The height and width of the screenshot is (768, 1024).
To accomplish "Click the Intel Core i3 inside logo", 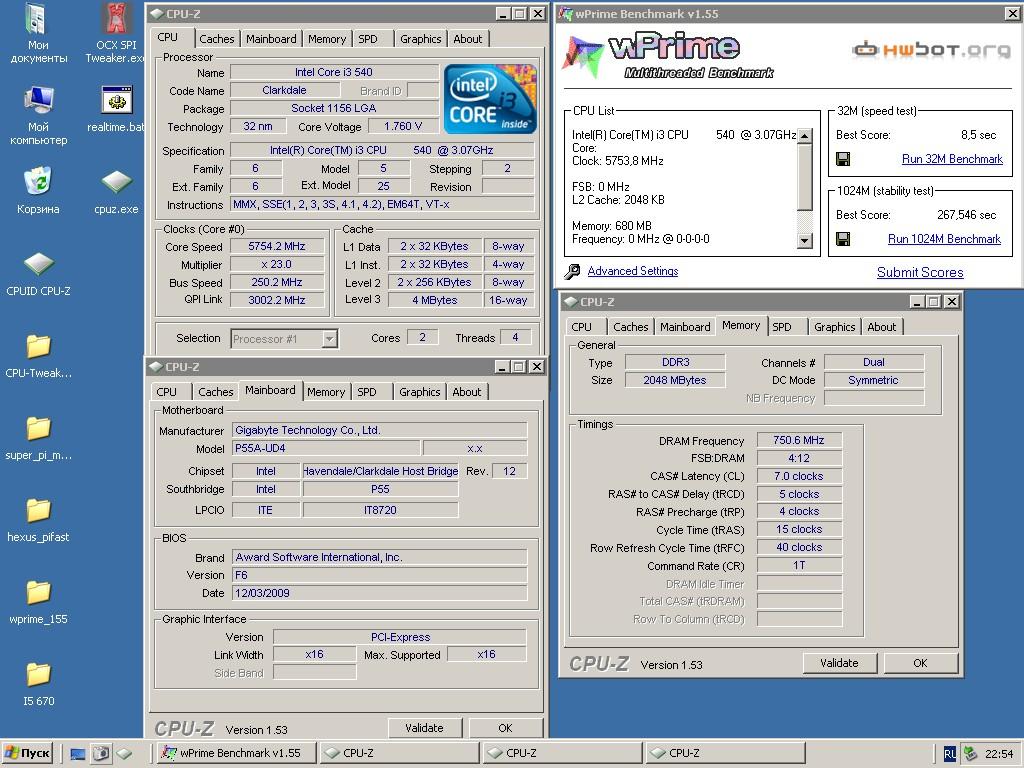I will (x=490, y=98).
